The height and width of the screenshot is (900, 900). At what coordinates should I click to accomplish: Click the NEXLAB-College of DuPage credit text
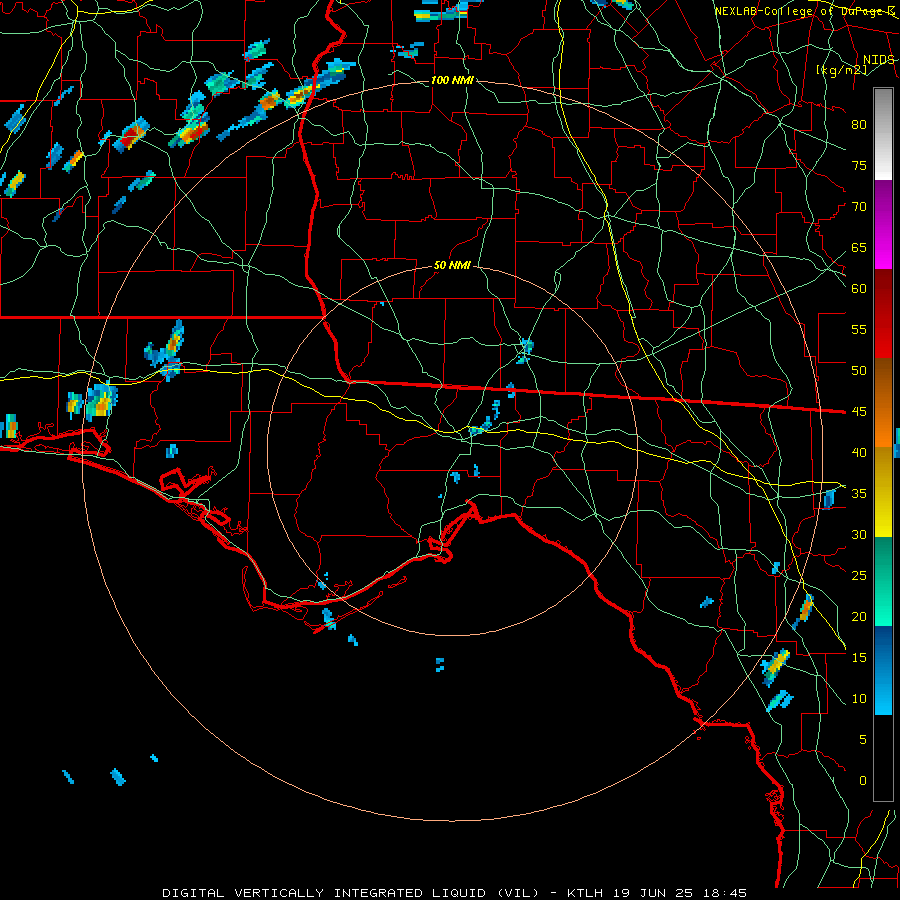[805, 11]
